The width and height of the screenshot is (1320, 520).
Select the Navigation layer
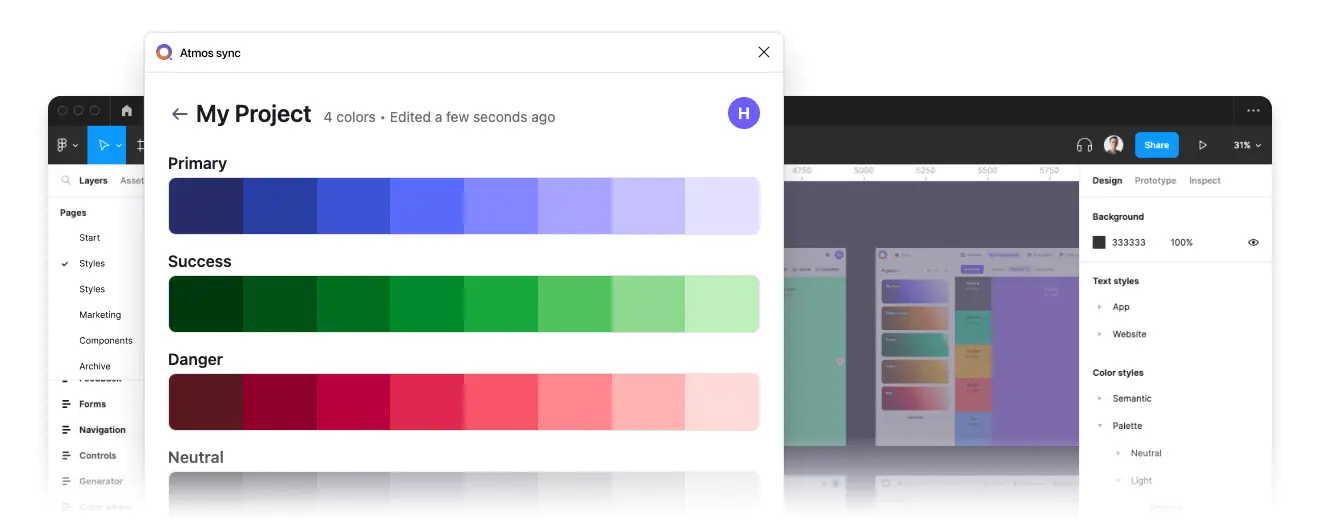coord(102,430)
